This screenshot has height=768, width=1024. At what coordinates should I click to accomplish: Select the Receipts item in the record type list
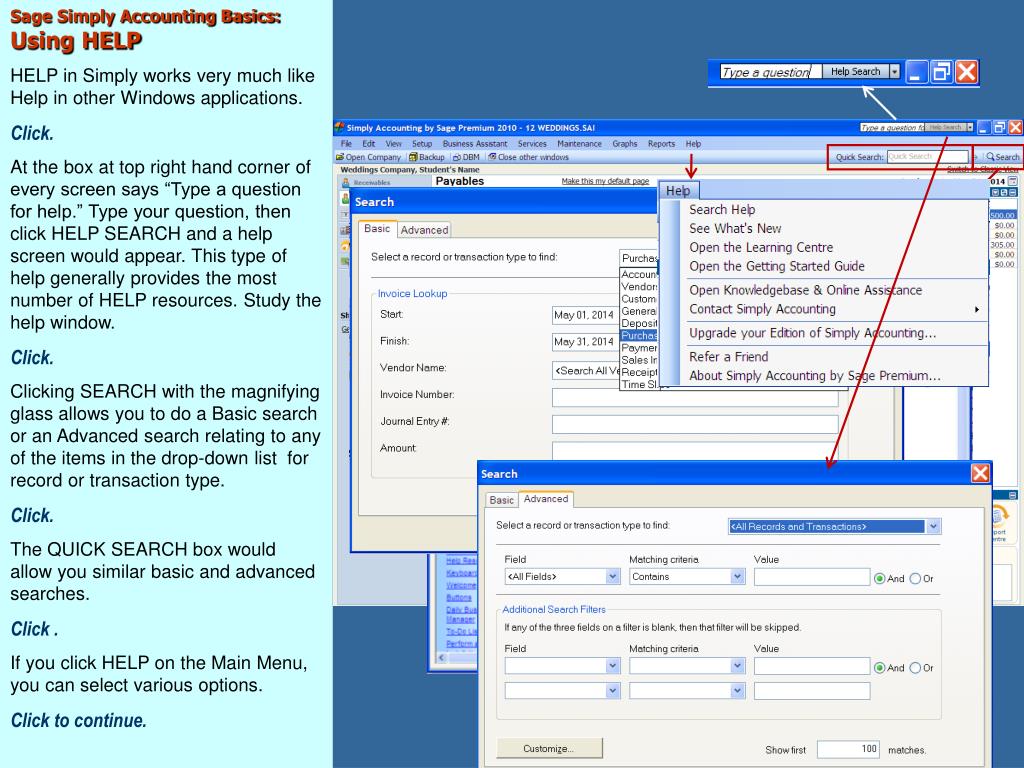point(639,372)
